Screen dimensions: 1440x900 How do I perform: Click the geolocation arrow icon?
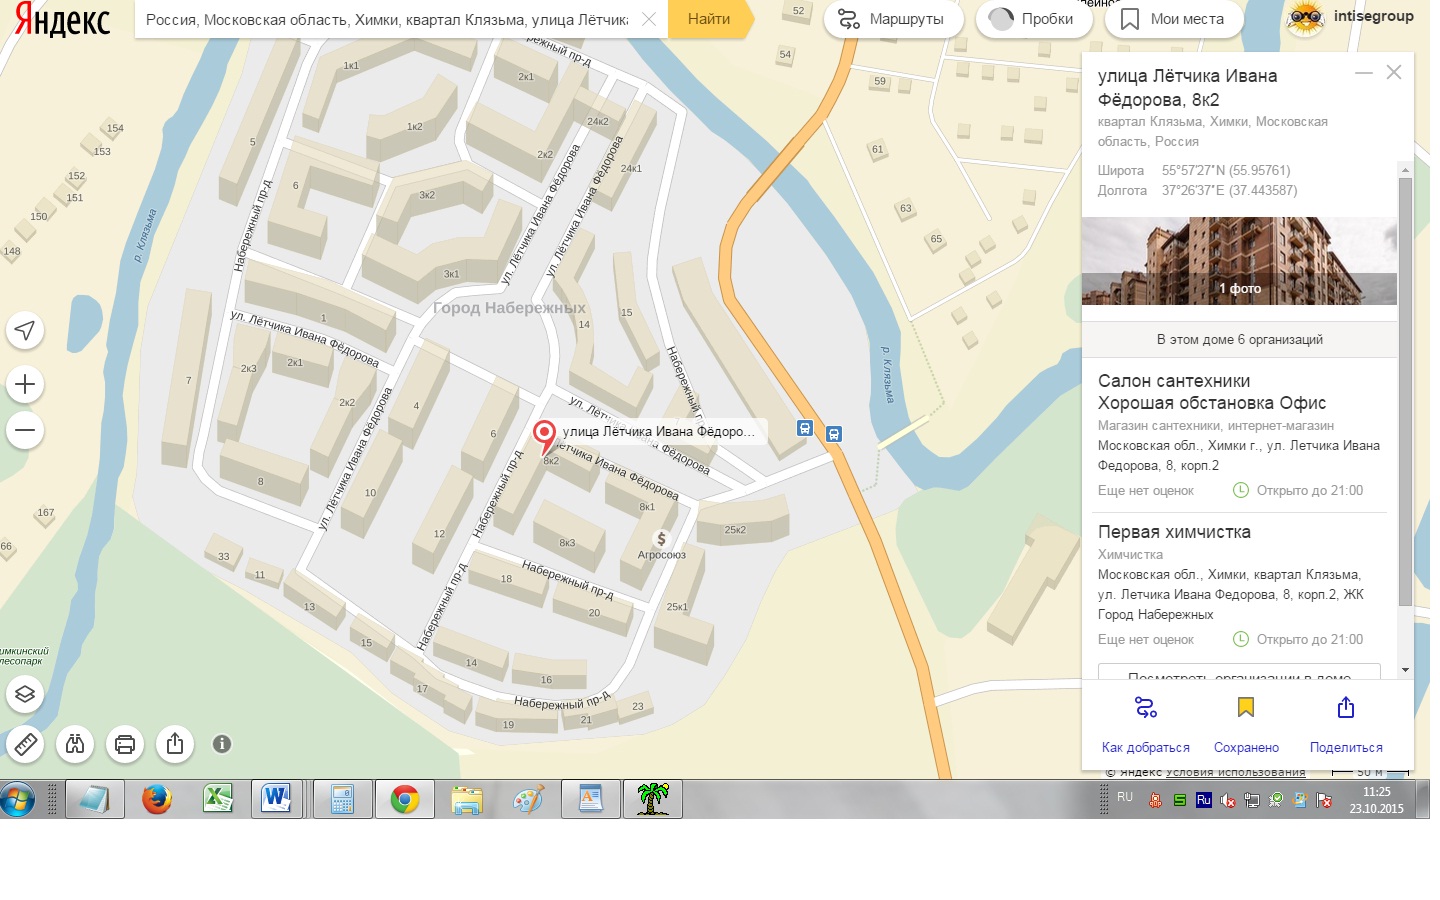(25, 331)
